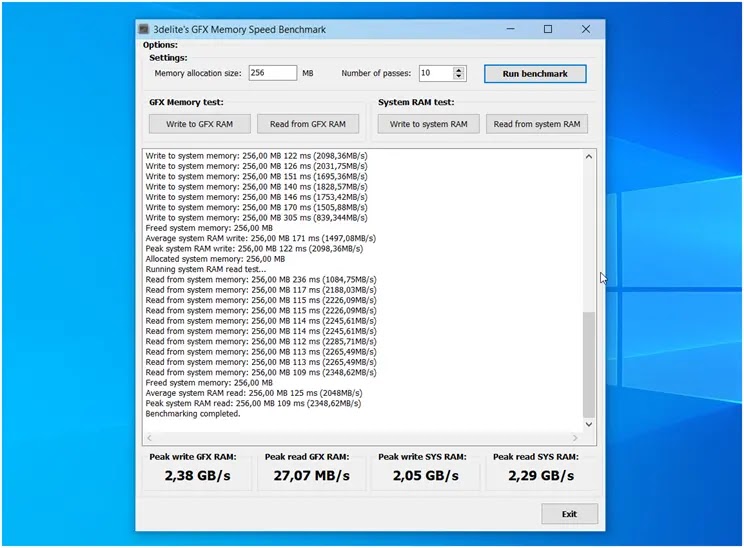The height and width of the screenshot is (548, 744).
Task: Start the Write to GFX RAM test
Action: tap(199, 124)
